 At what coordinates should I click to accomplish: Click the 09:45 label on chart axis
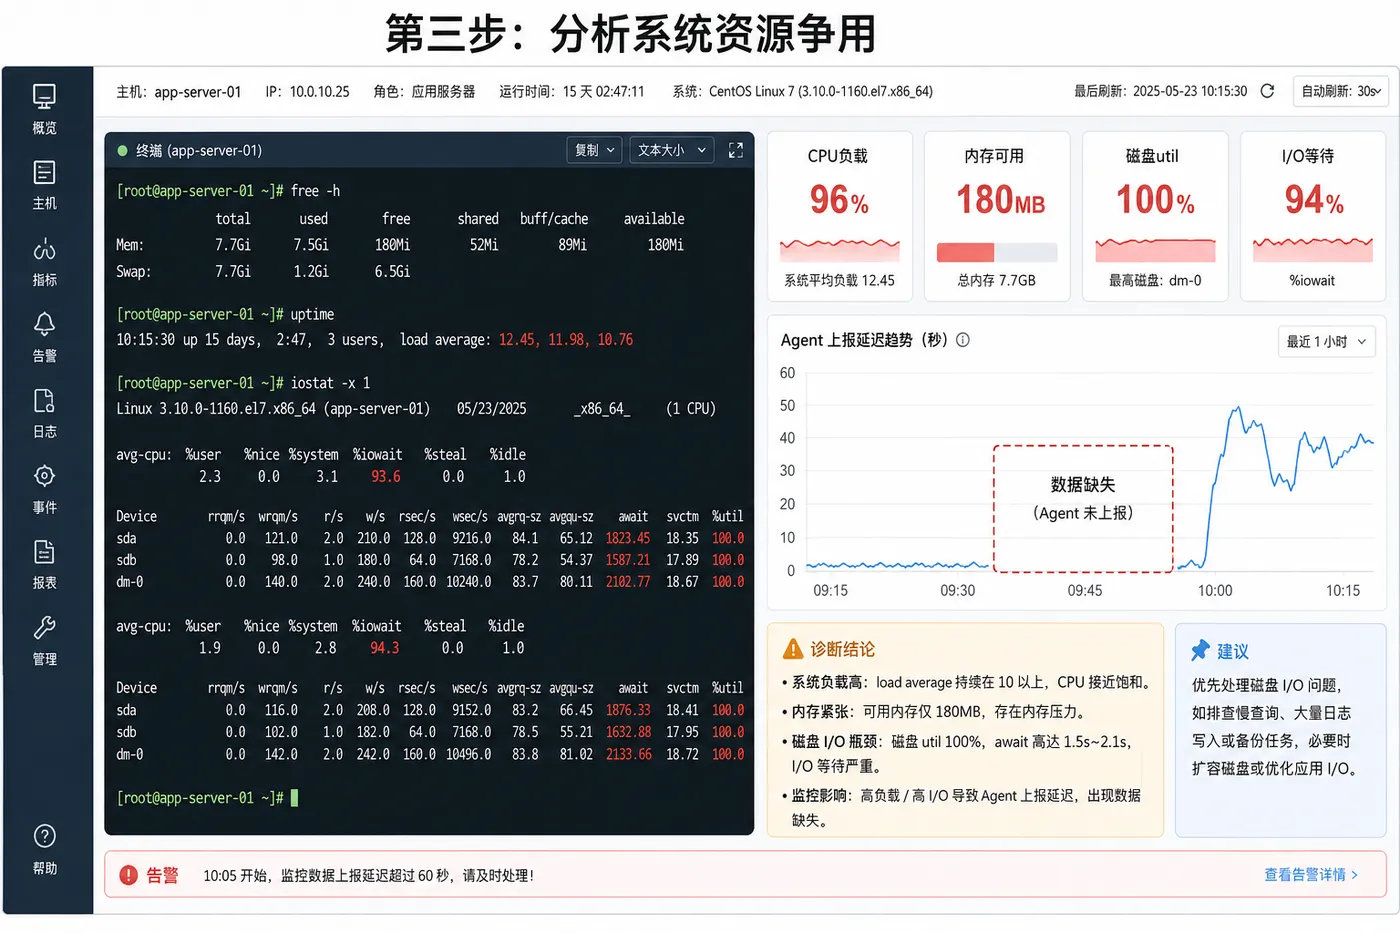(x=1085, y=591)
